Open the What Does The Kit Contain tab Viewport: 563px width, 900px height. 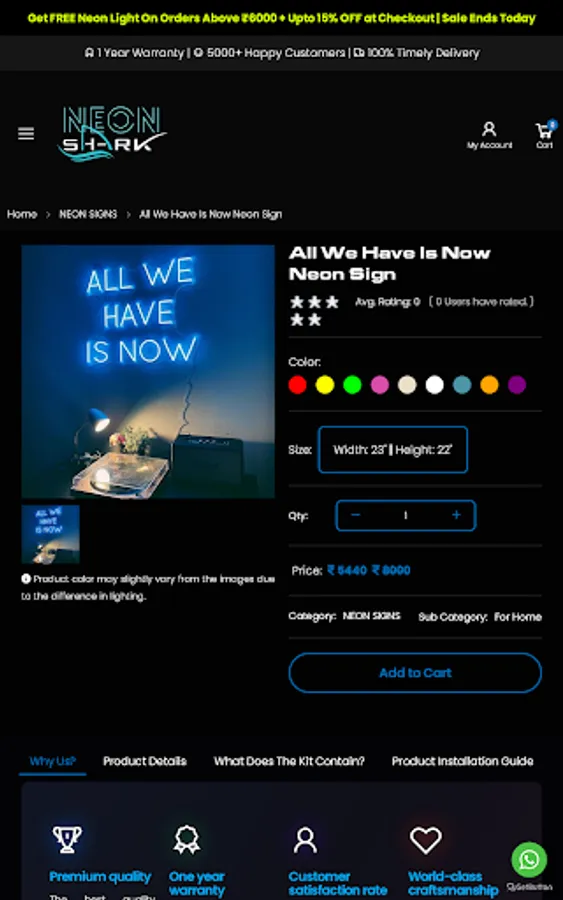click(x=289, y=761)
